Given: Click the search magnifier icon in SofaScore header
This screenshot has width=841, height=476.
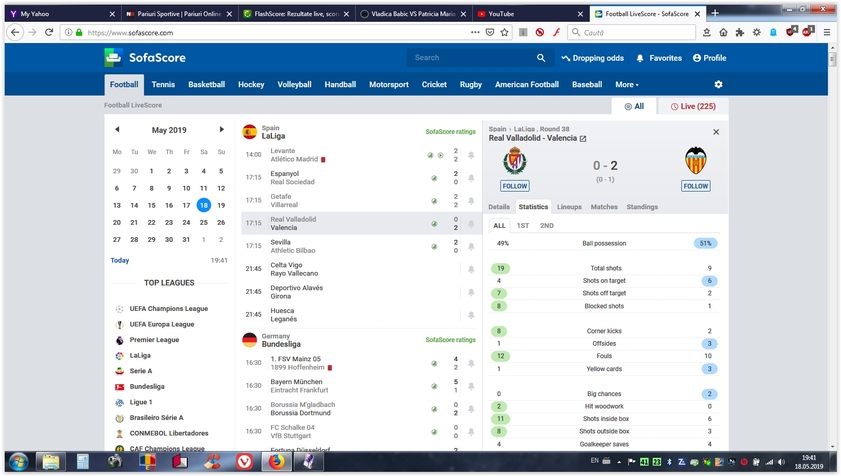Looking at the screenshot, I should tap(541, 58).
